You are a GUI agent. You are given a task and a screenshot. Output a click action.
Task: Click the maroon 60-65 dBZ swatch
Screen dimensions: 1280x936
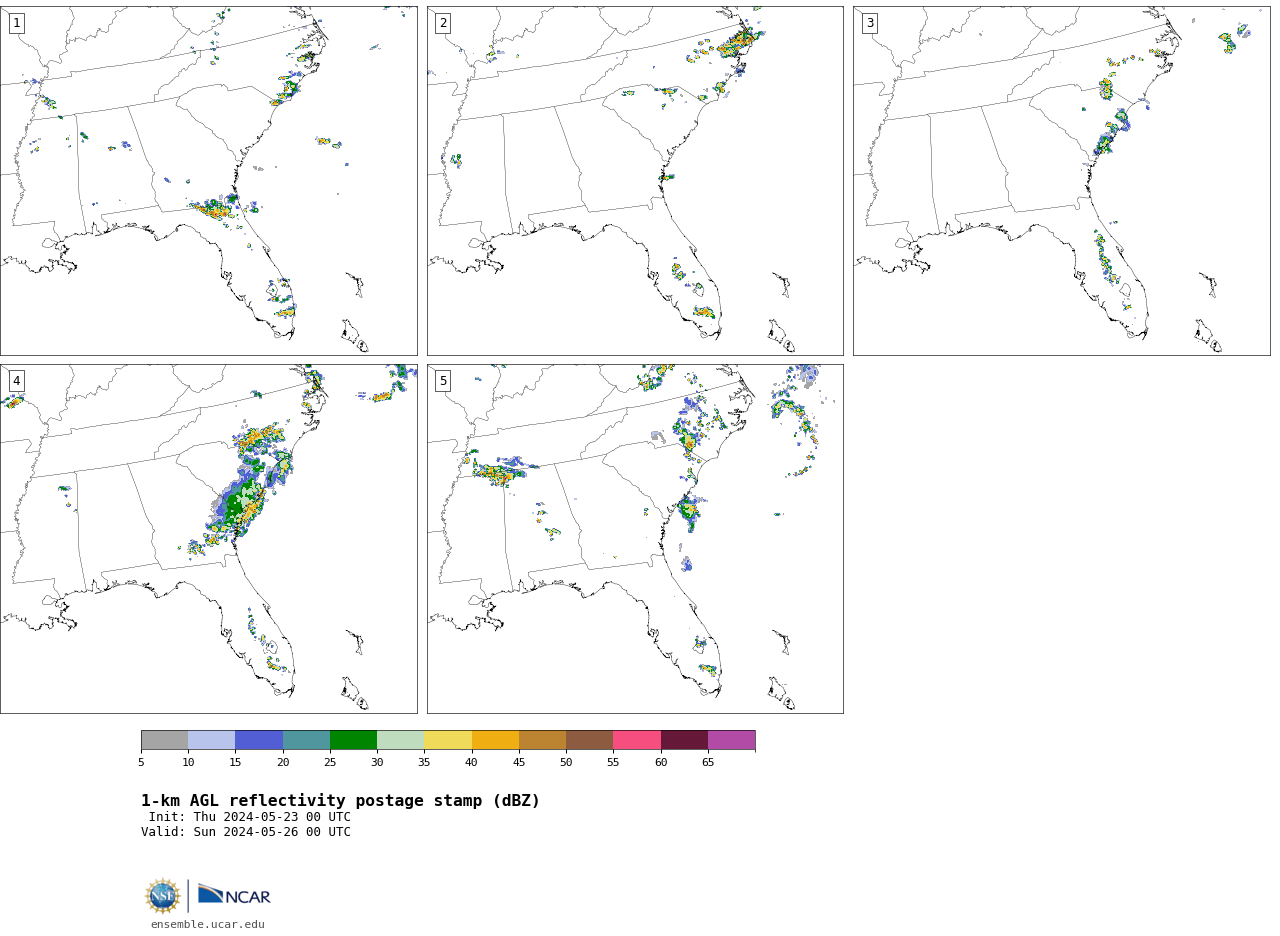[x=684, y=740]
